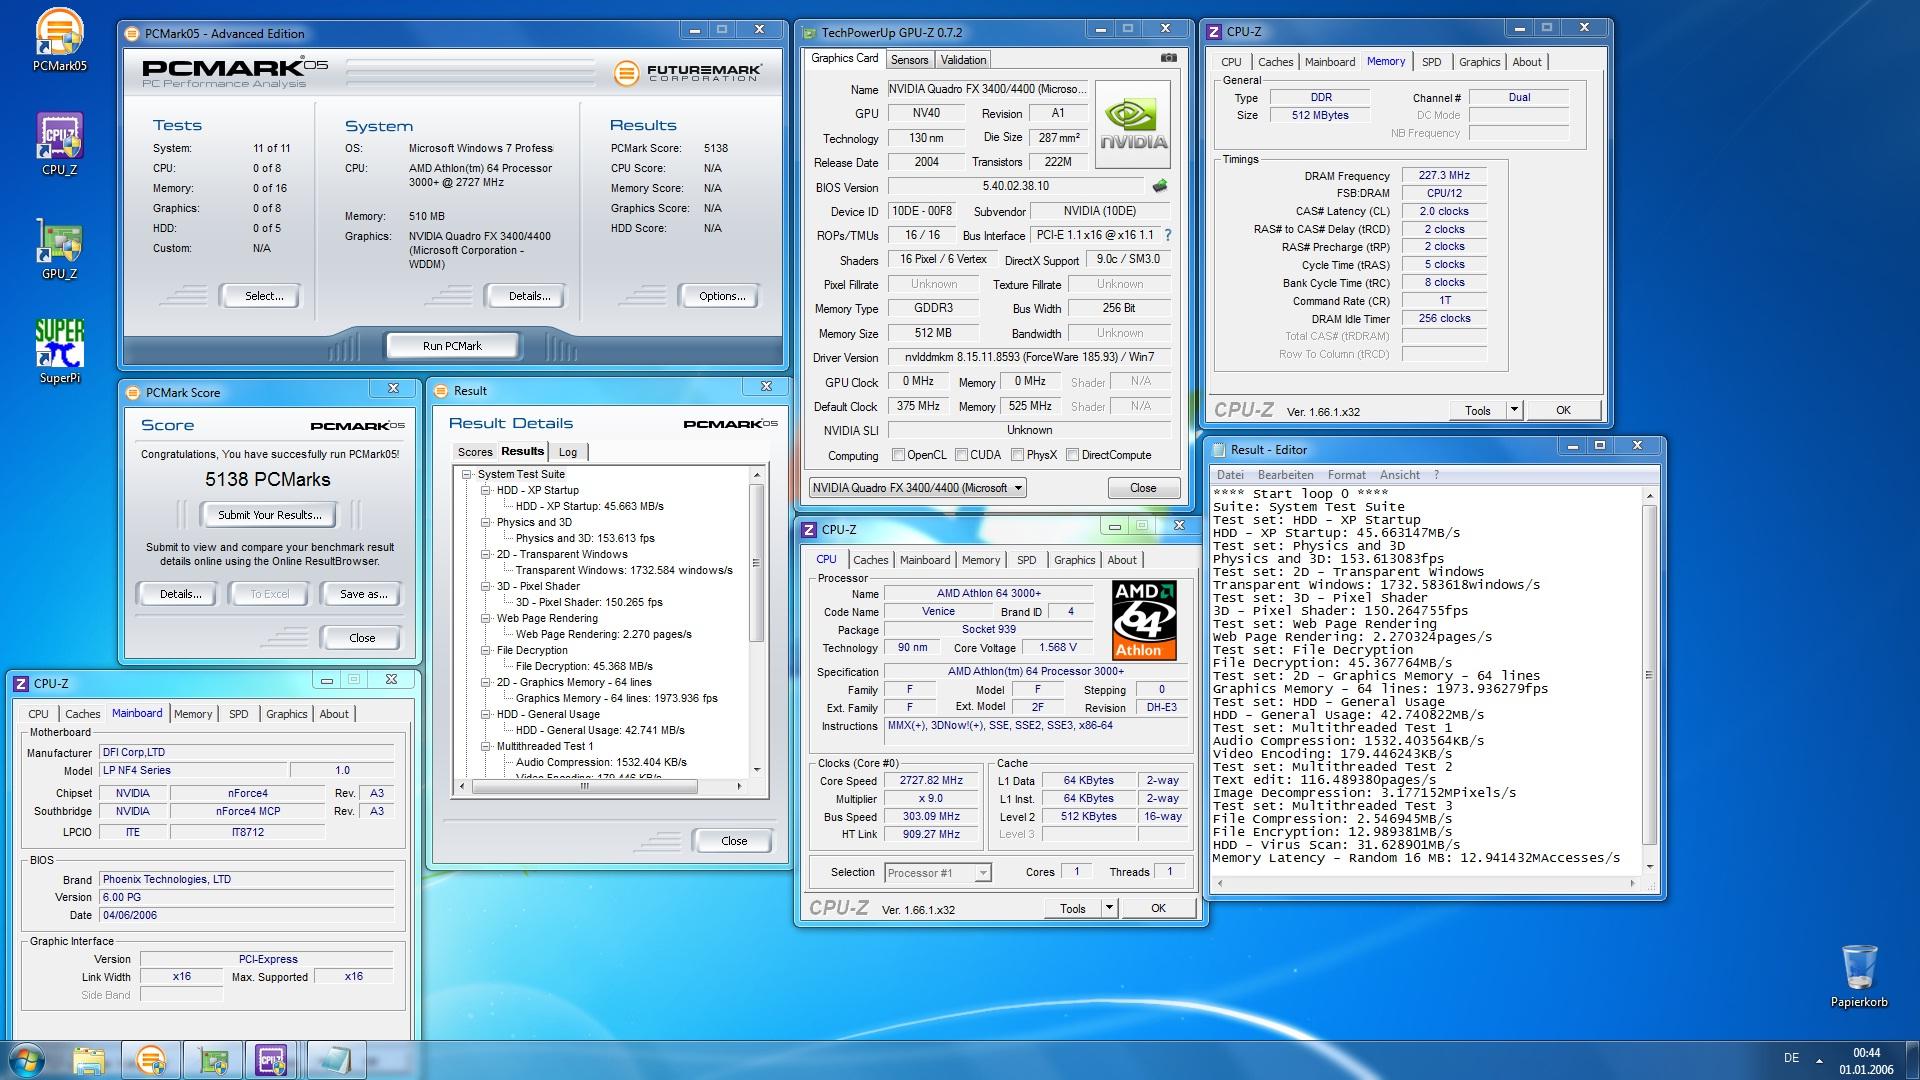This screenshot has height=1080, width=1920.
Task: Open the GPU_Z desktop shortcut
Action: pos(60,248)
